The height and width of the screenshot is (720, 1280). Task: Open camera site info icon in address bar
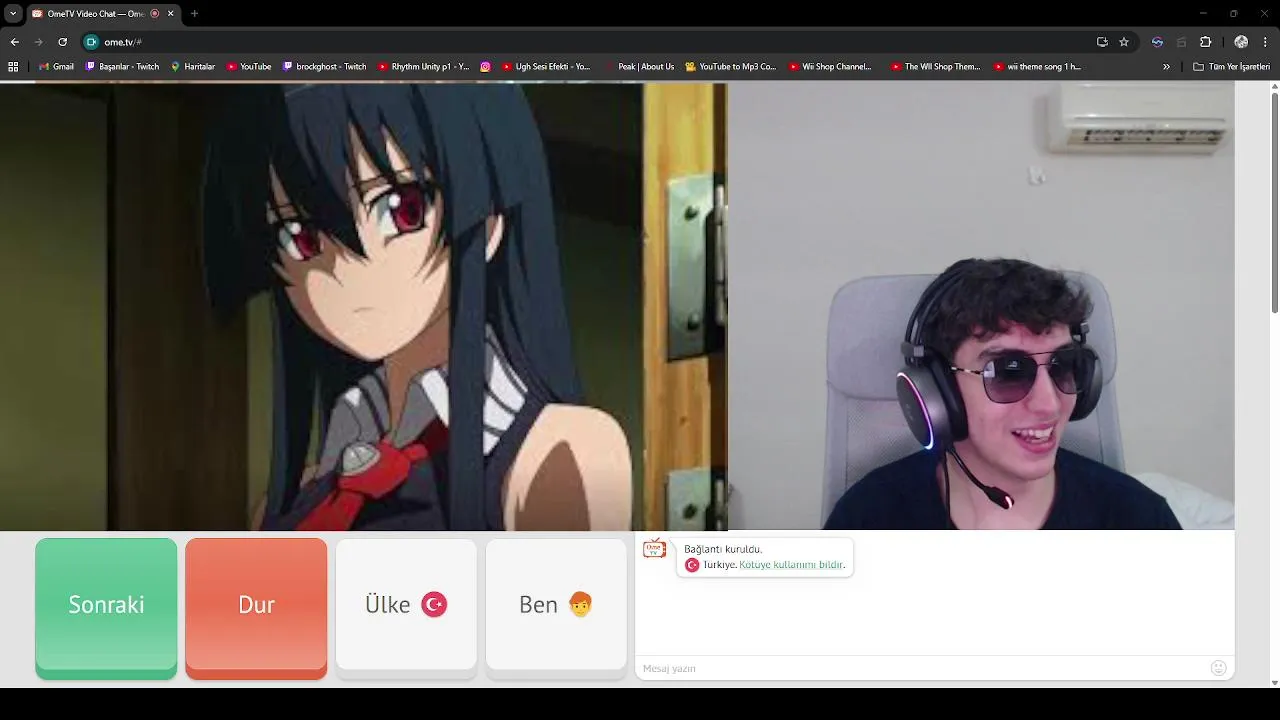[x=91, y=42]
